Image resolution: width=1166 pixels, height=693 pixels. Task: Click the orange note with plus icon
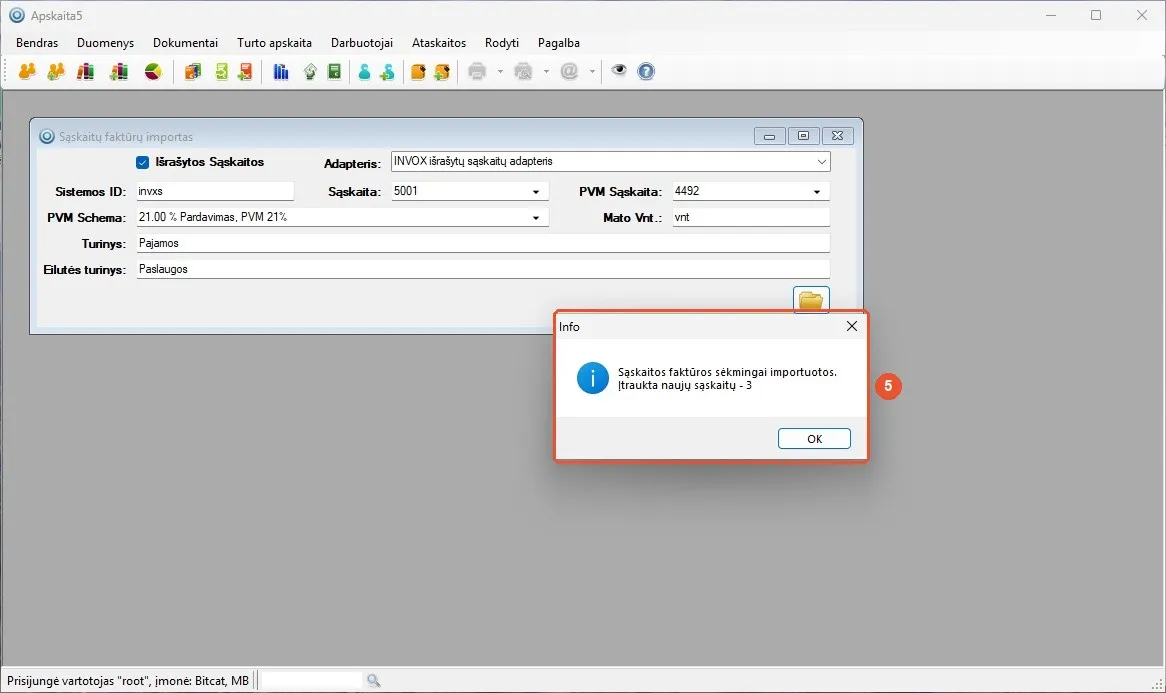442,71
